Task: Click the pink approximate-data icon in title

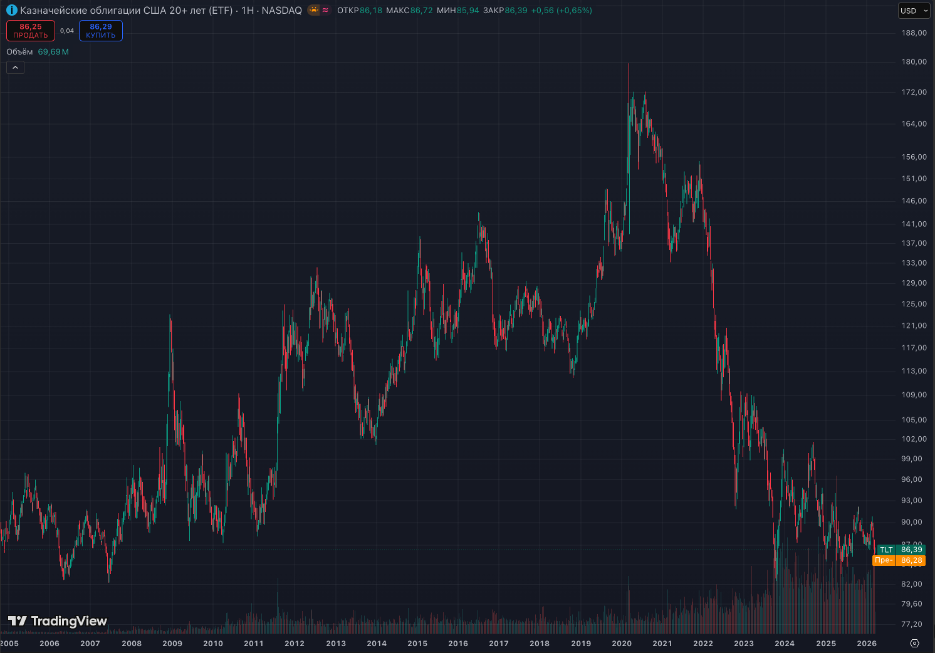Action: [x=326, y=10]
